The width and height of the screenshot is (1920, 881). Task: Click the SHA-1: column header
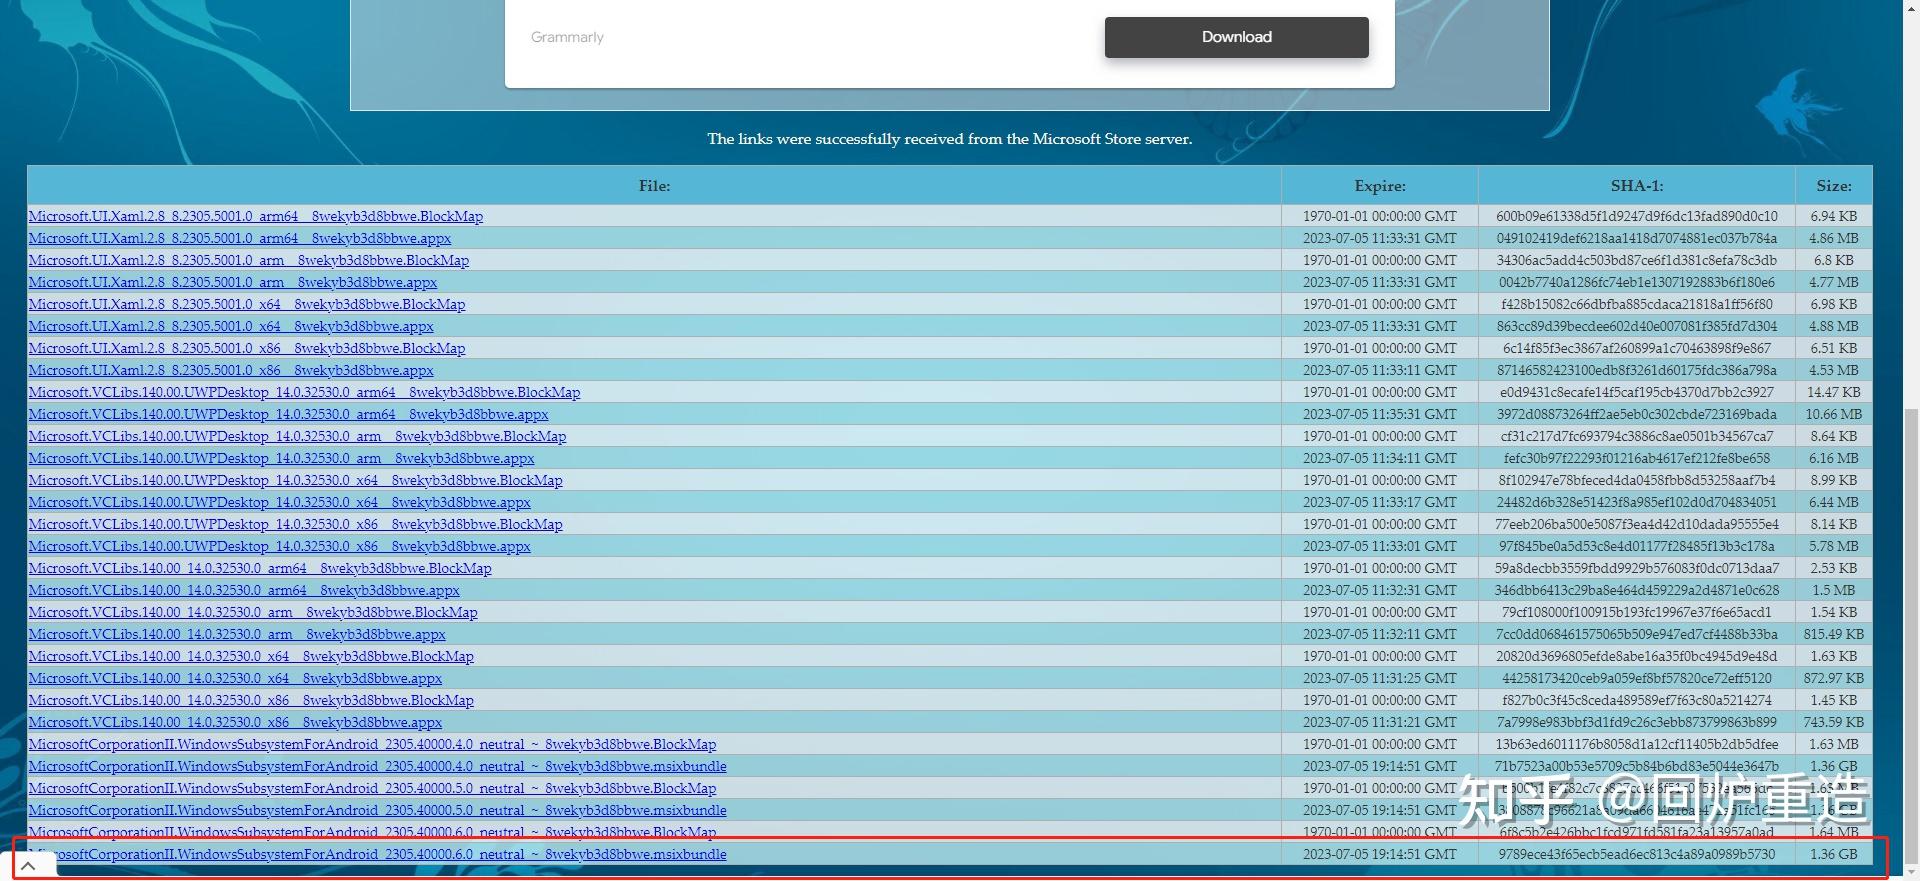(x=1637, y=186)
